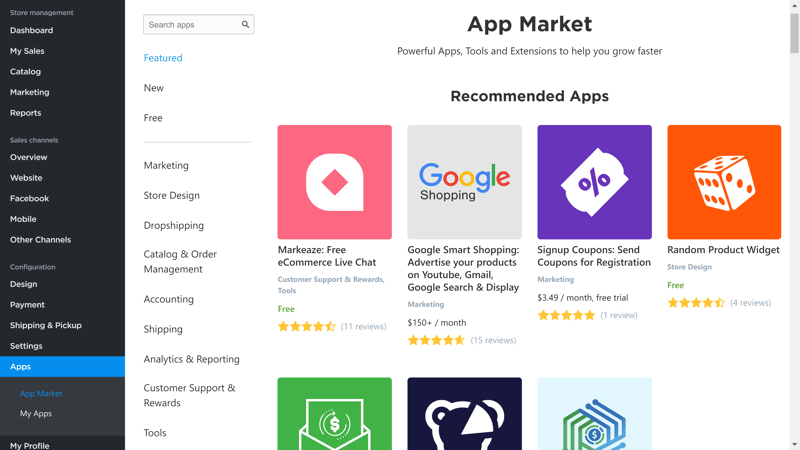Open Analytics & Reporting category
This screenshot has height=450, width=800.
[191, 359]
